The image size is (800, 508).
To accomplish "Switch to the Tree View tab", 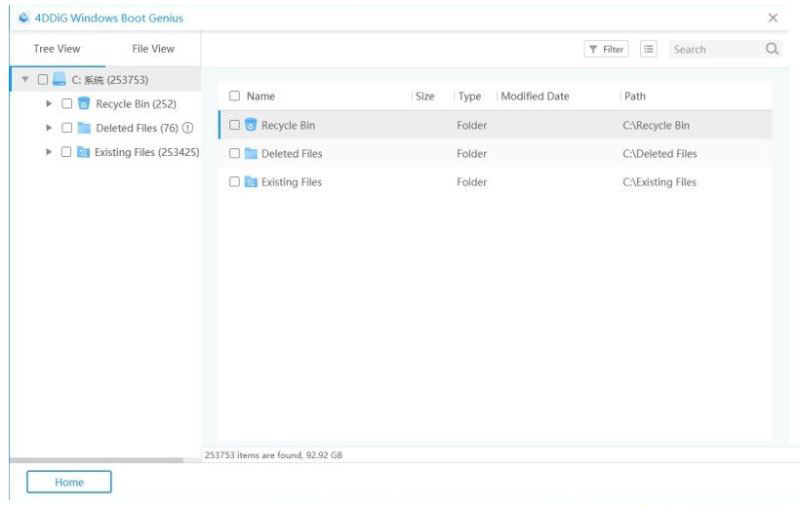I will pyautogui.click(x=57, y=49).
